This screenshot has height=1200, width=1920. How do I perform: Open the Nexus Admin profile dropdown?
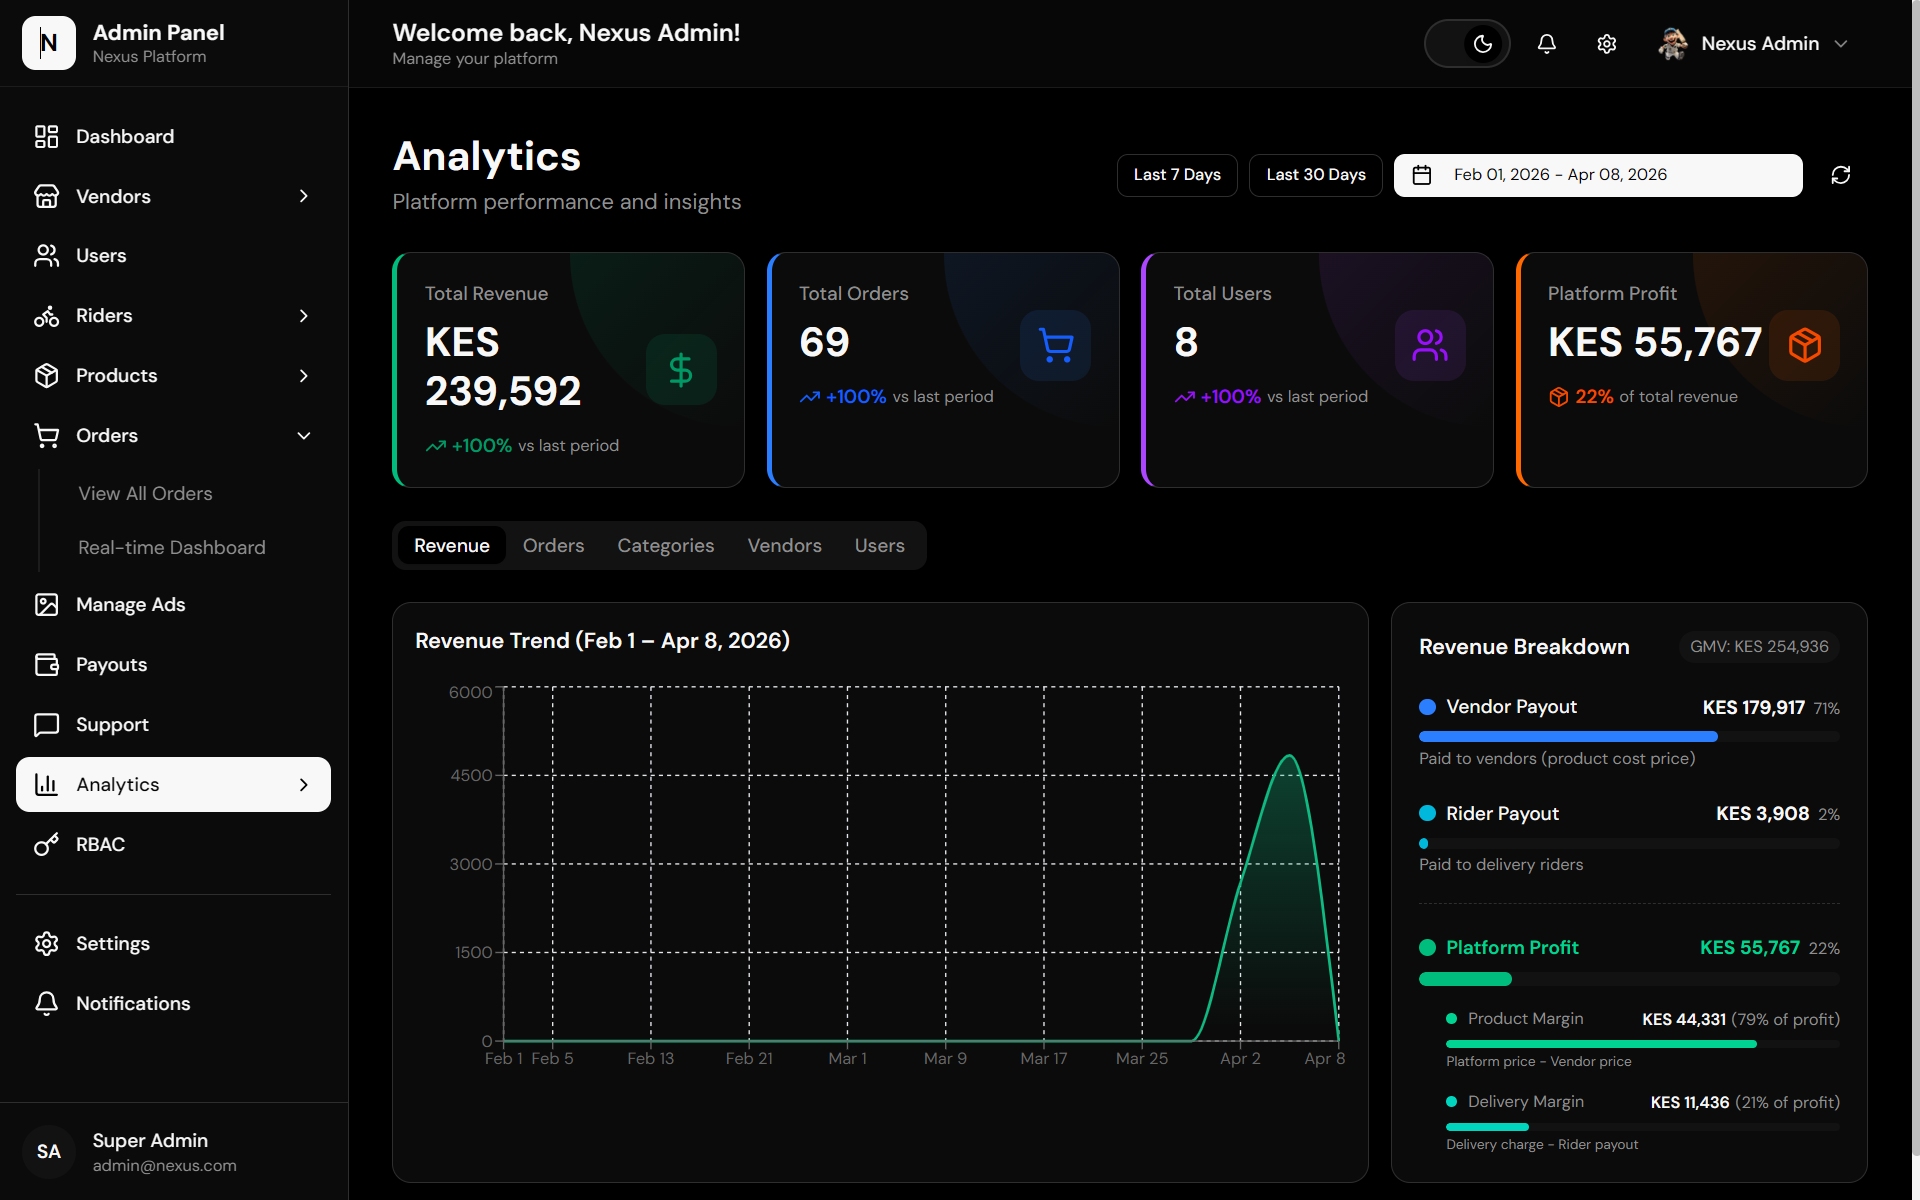click(x=1752, y=44)
